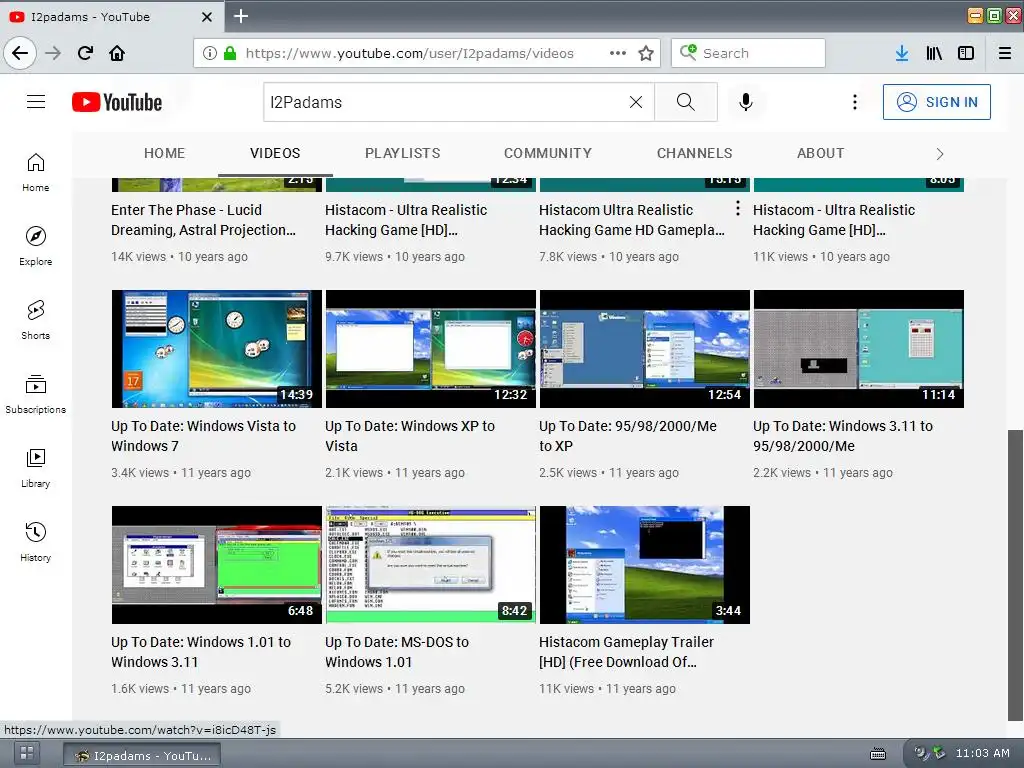Click the 8:42 MS-DOS thumbnail
Screen dimensions: 1024x768
[430, 565]
